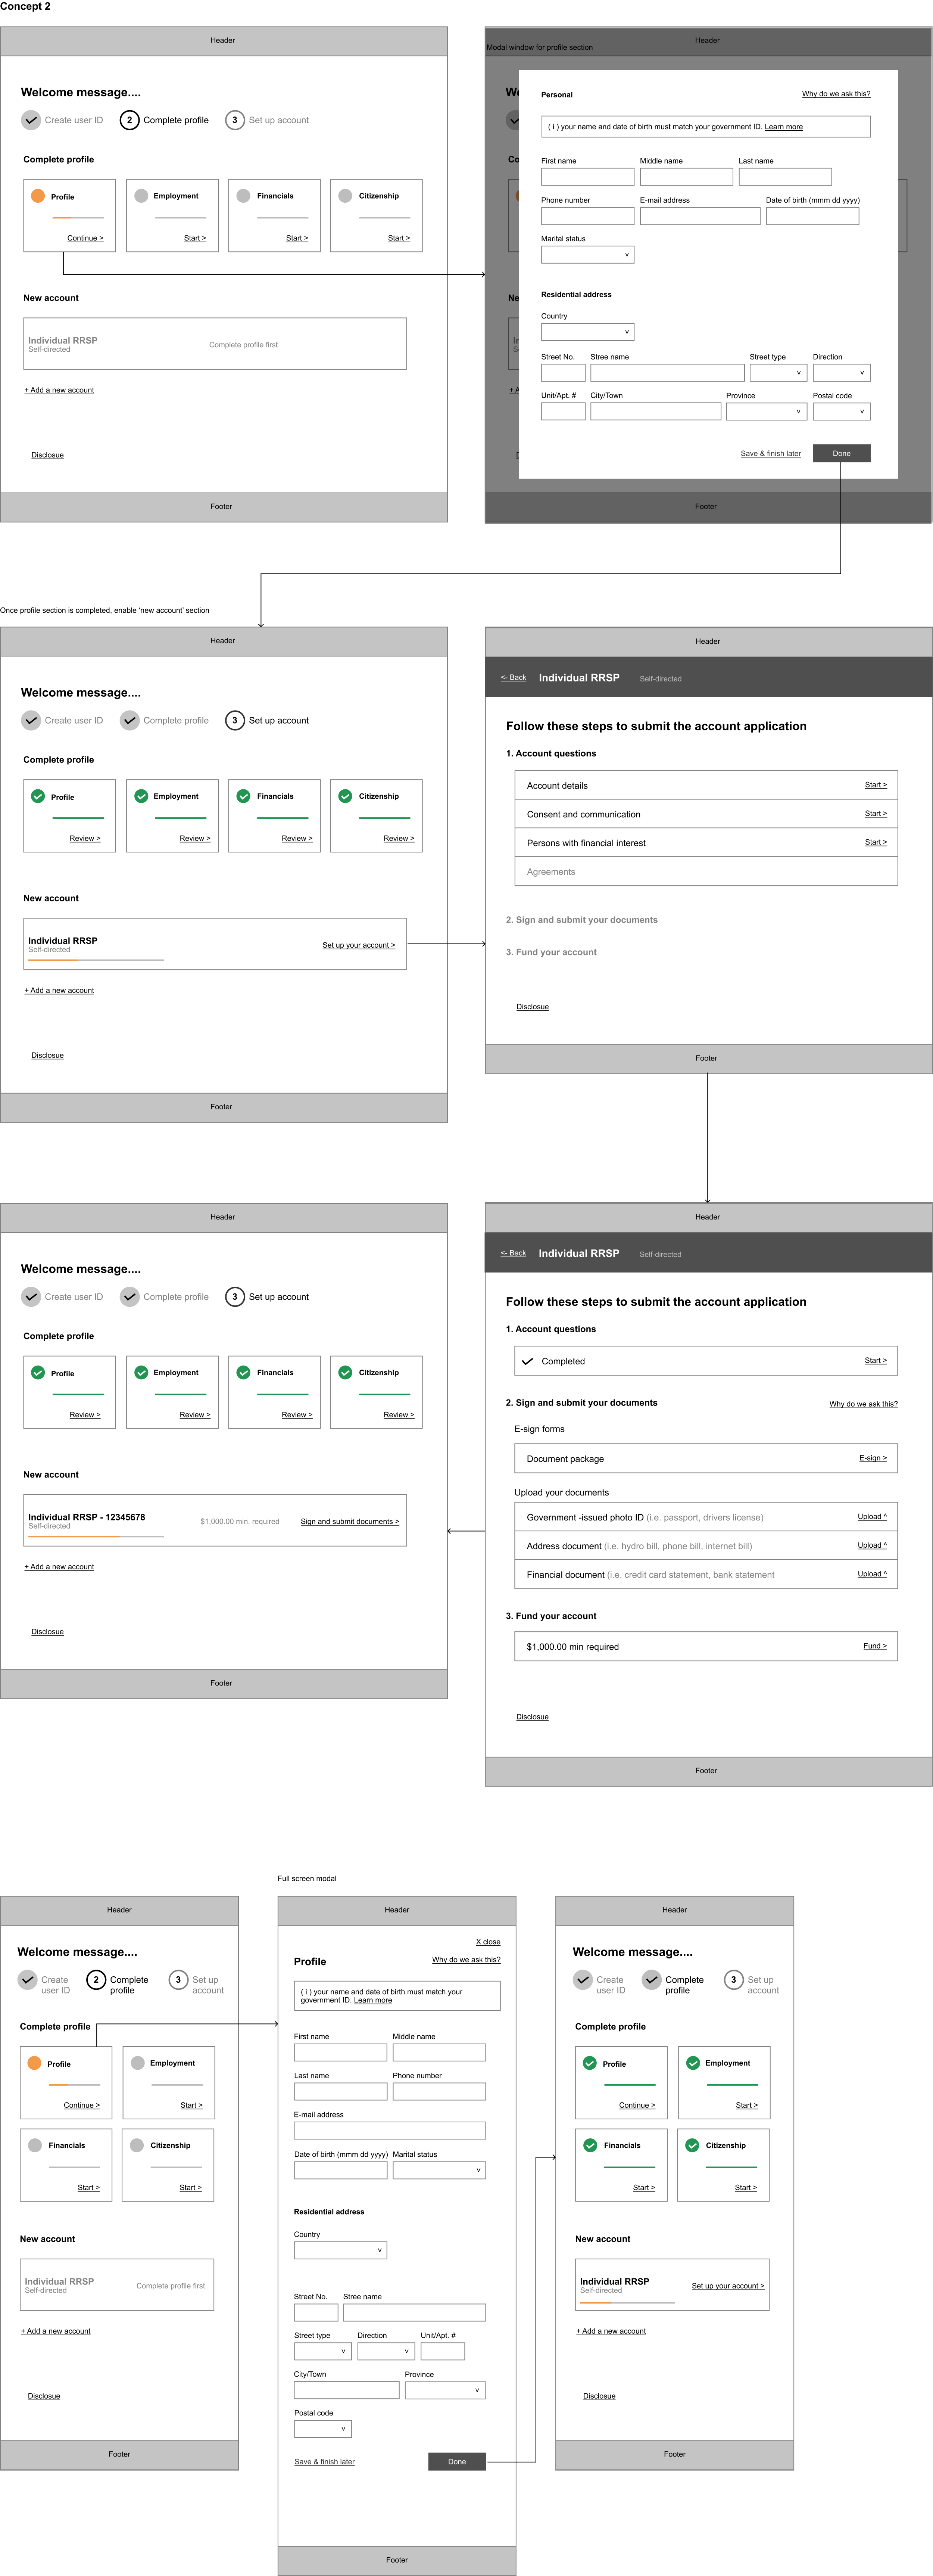Click E-sign for Document package
933x2576 pixels.
[873, 1458]
